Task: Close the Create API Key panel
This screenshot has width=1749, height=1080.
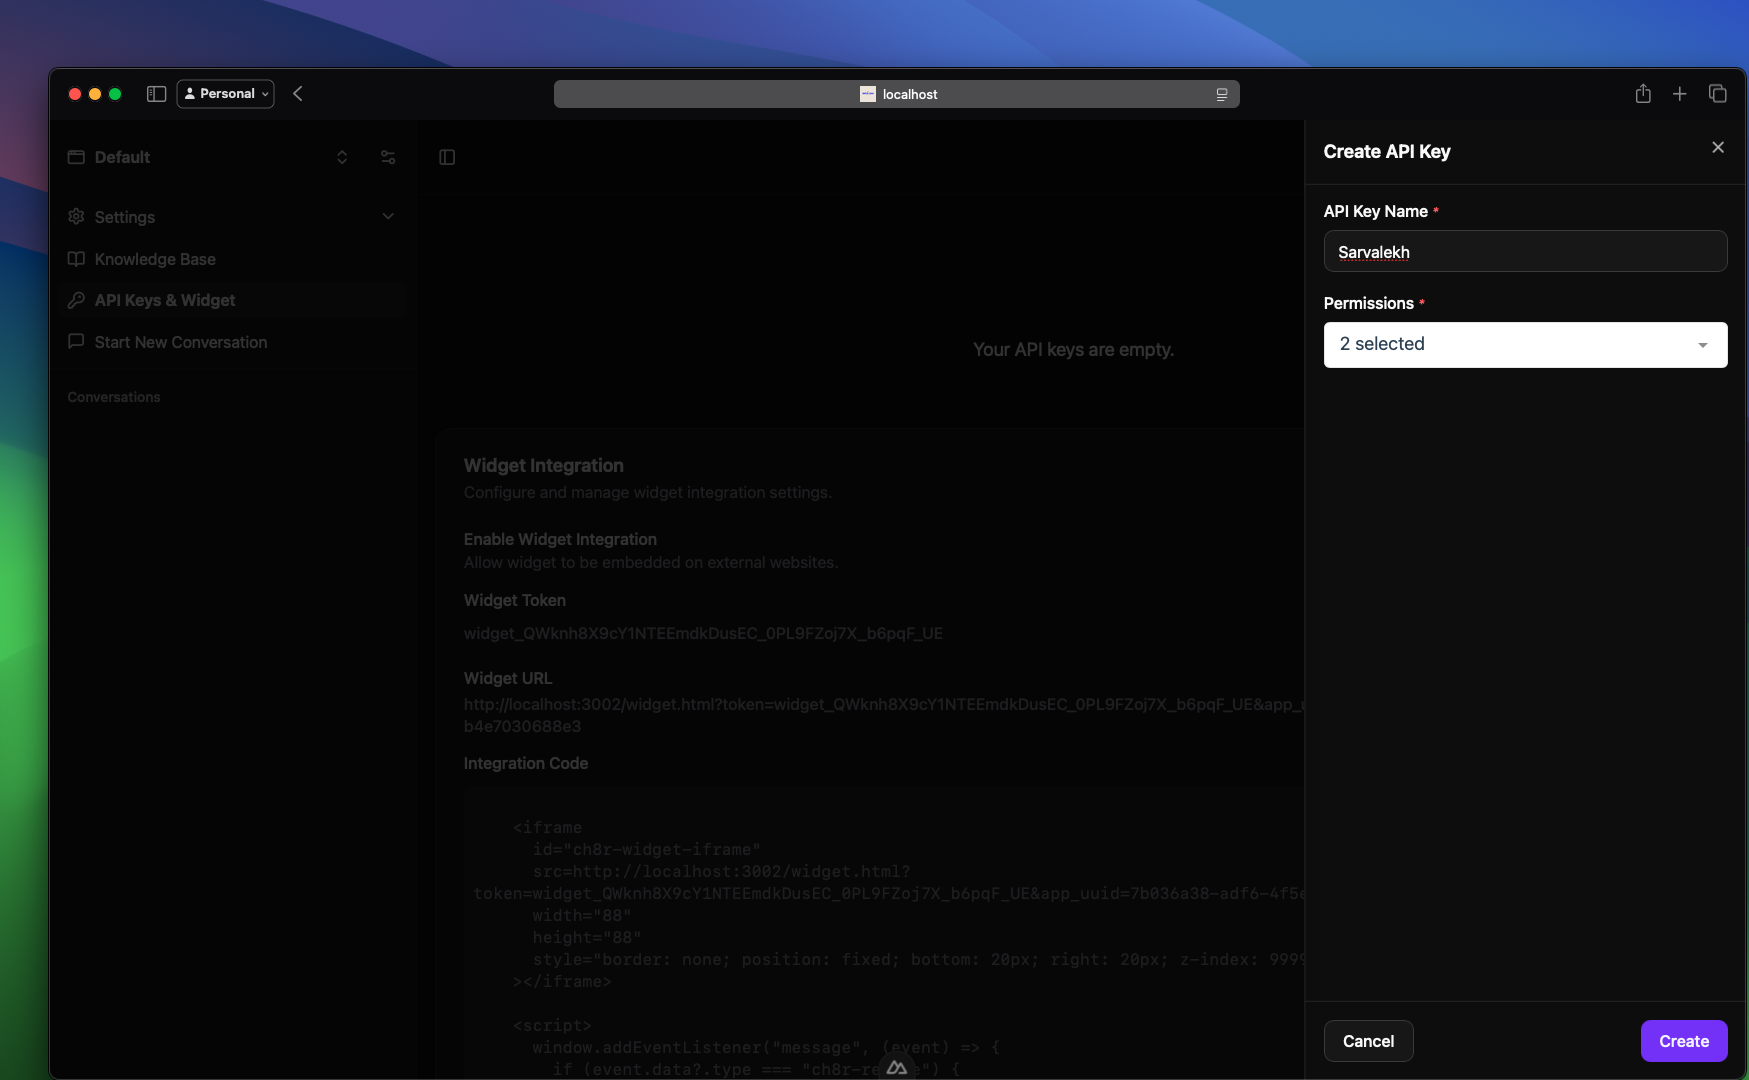Action: (1718, 148)
